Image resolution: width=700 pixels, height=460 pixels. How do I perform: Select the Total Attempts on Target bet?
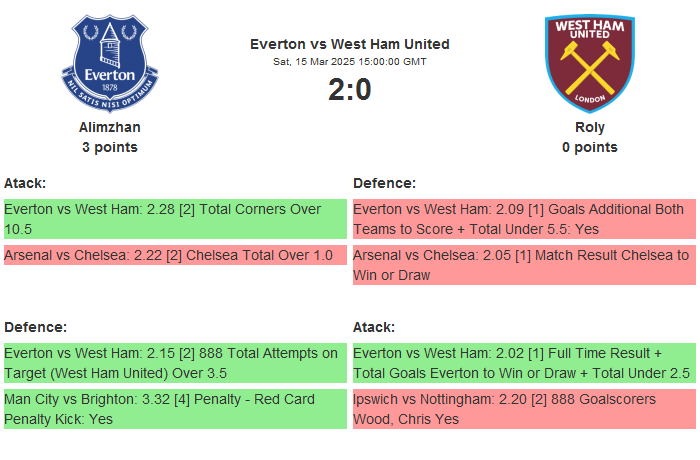[x=174, y=363]
